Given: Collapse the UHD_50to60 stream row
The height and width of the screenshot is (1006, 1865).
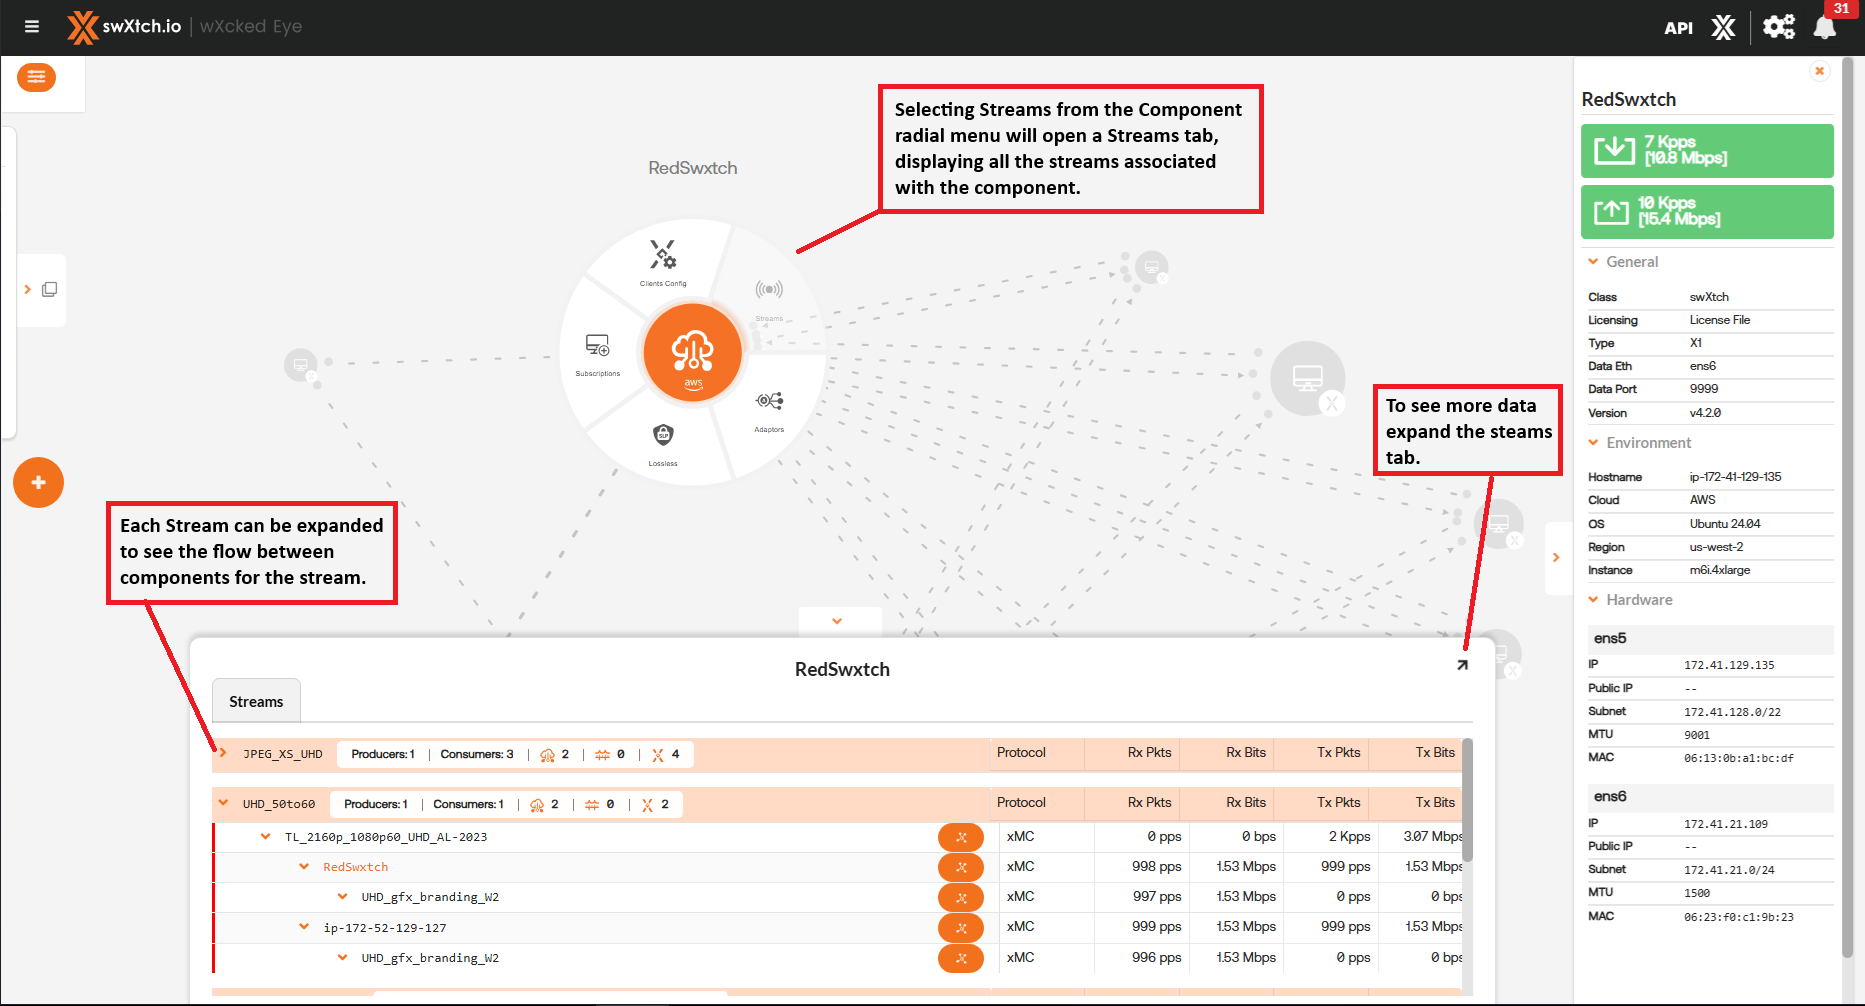Looking at the screenshot, I should pos(223,803).
